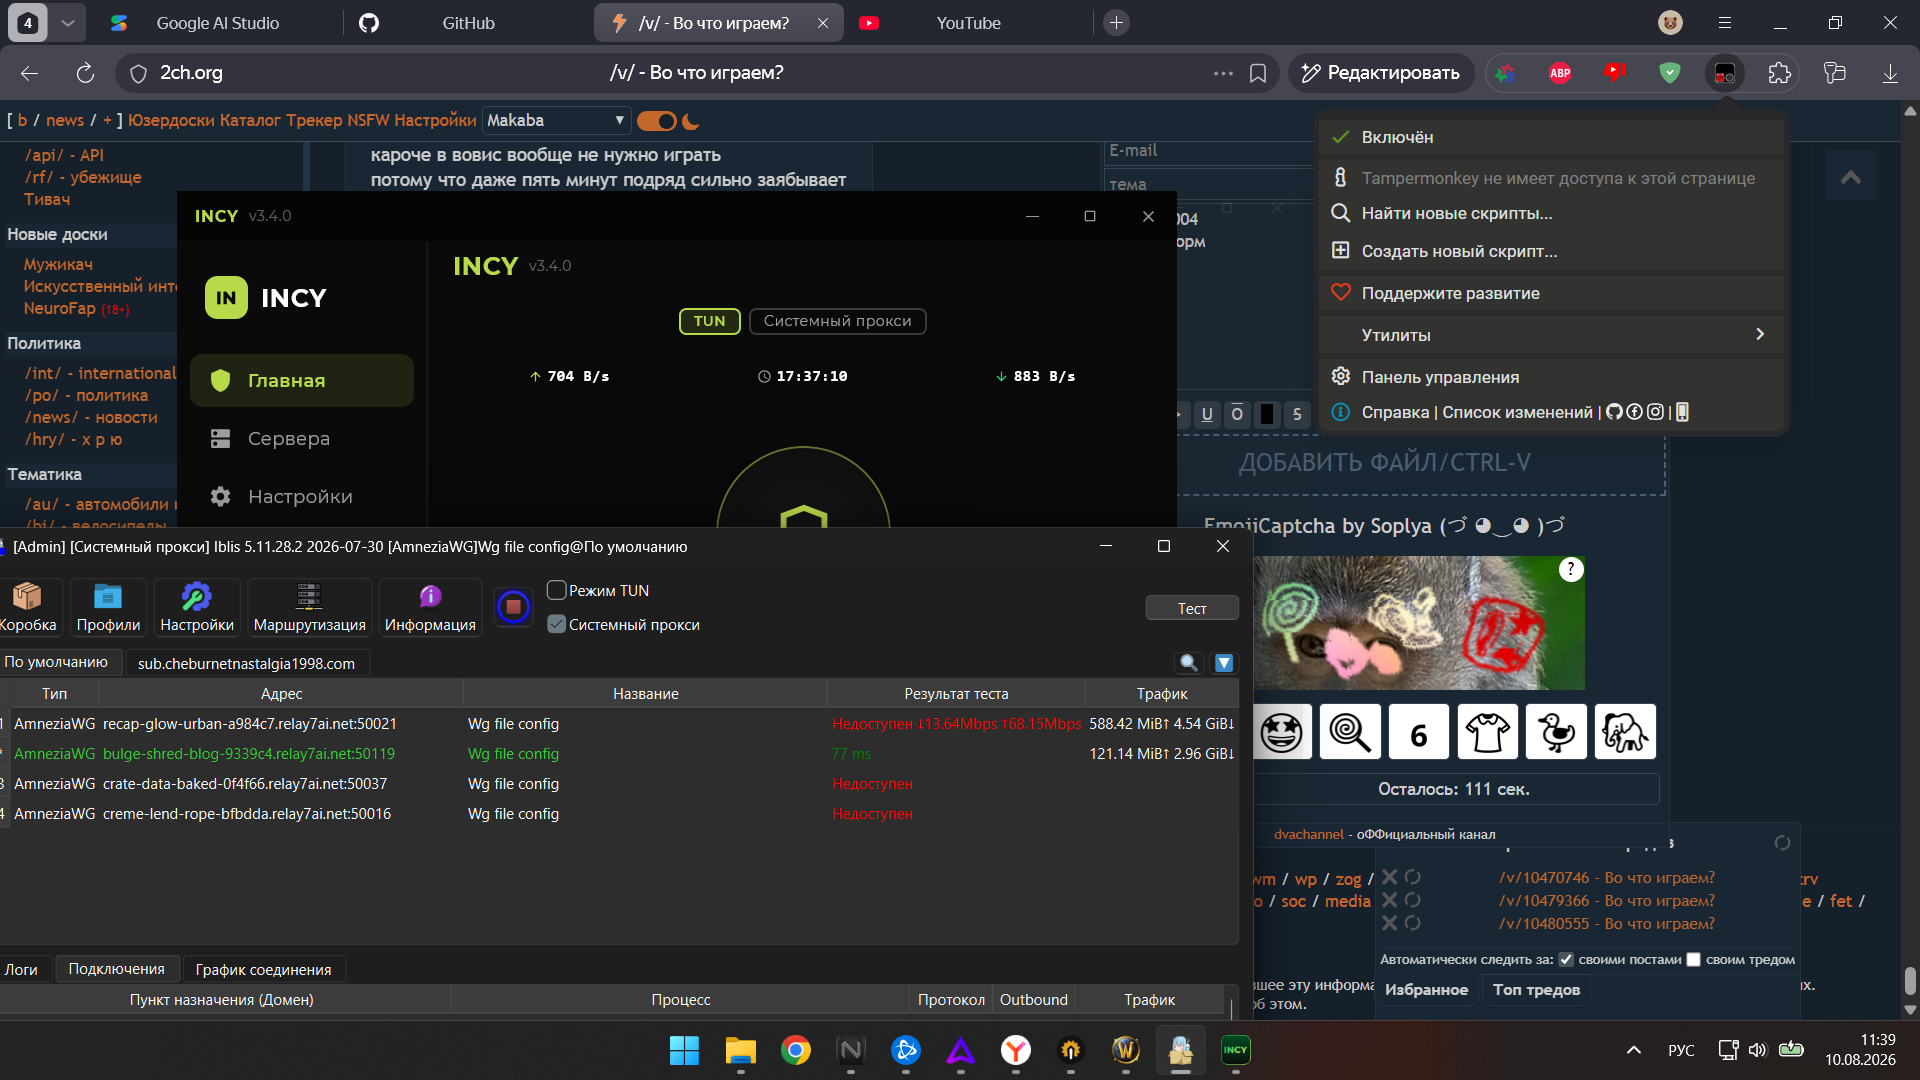Bookmark the page with the bookmark icon
1920x1080 pixels.
coord(1258,73)
